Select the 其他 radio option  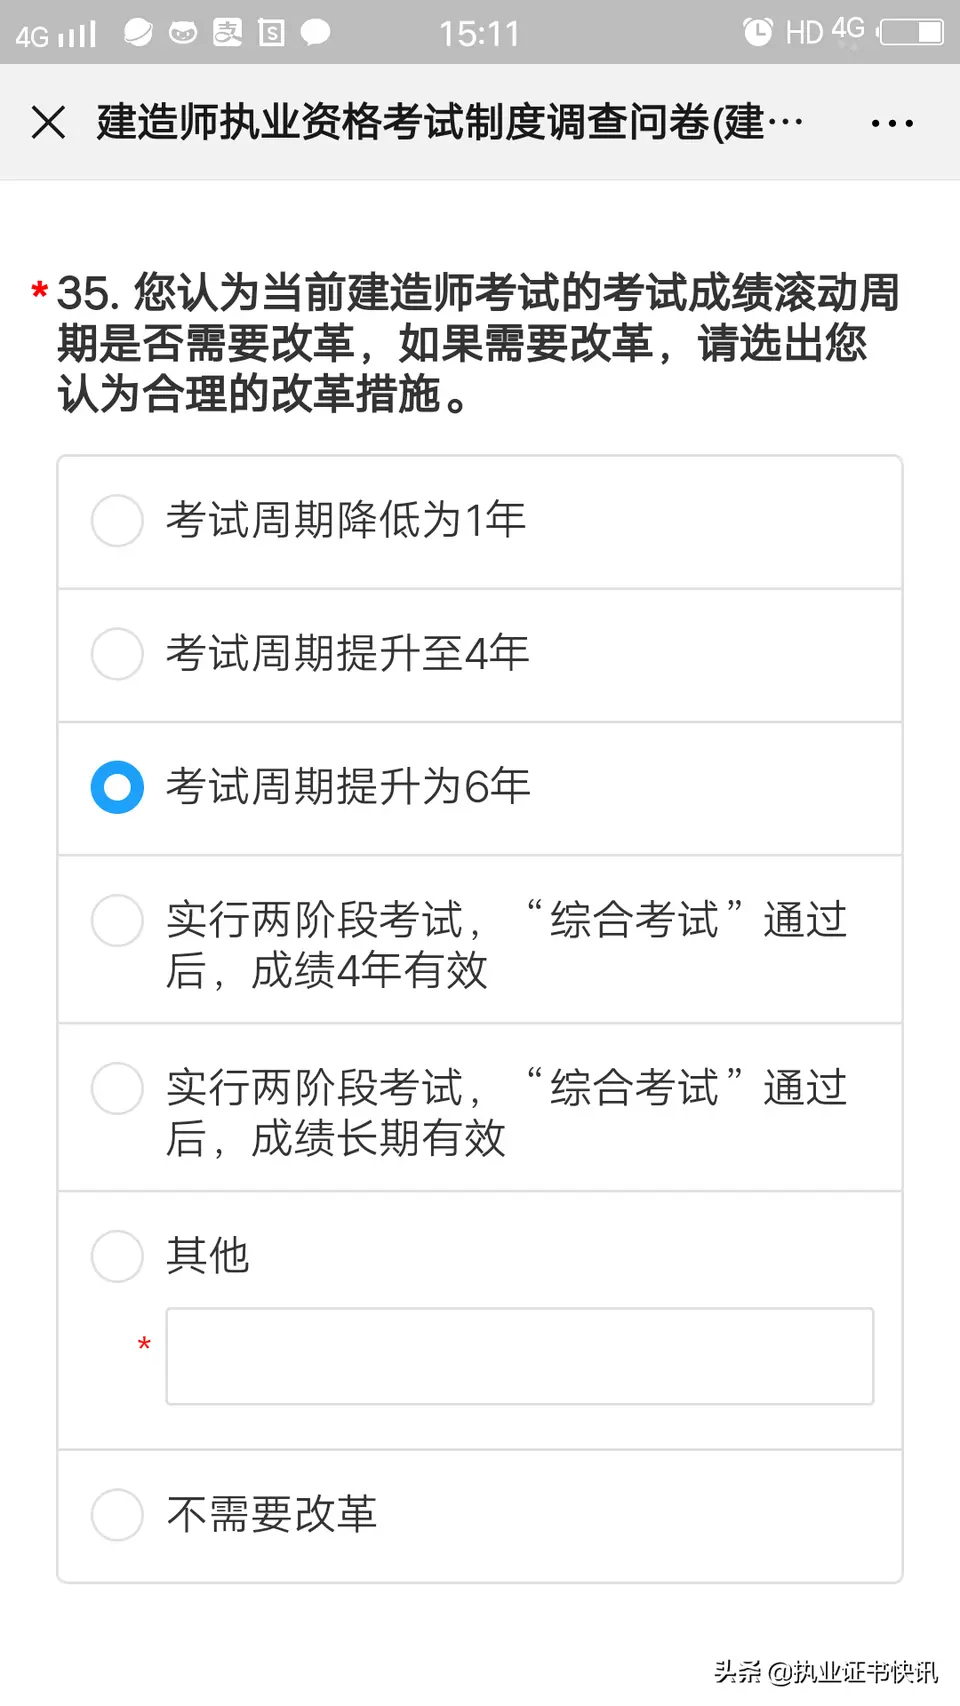117,1256
